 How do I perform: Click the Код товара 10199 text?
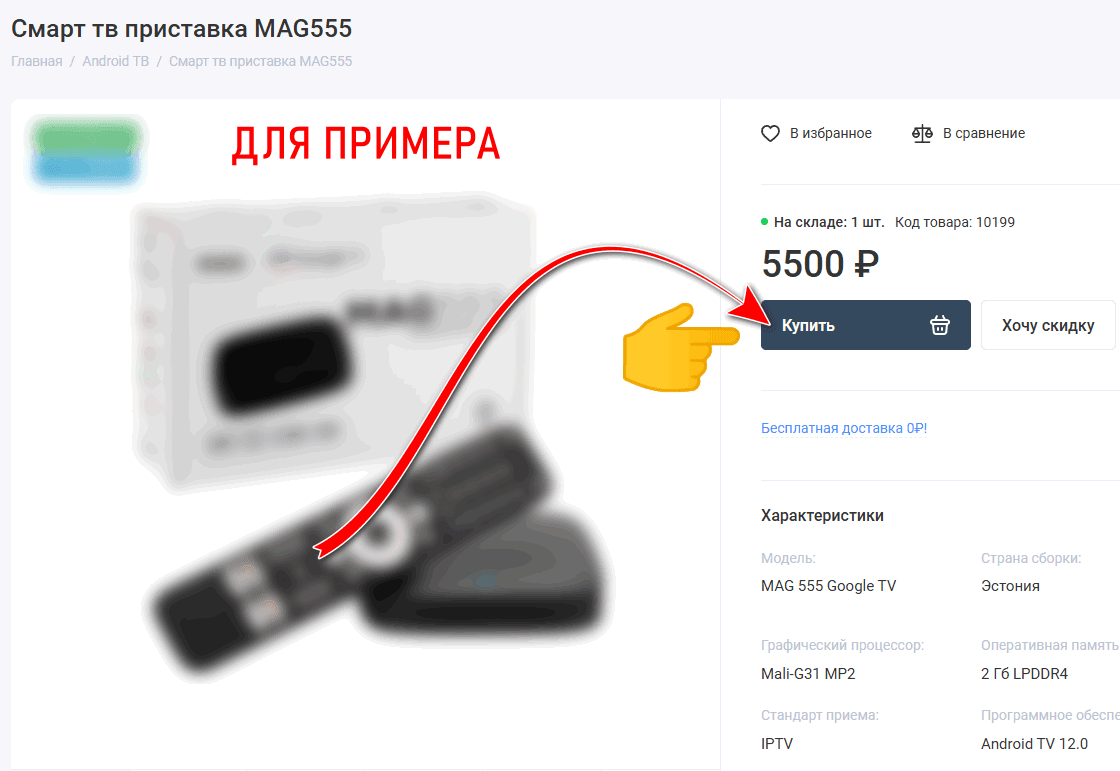[x=954, y=222]
